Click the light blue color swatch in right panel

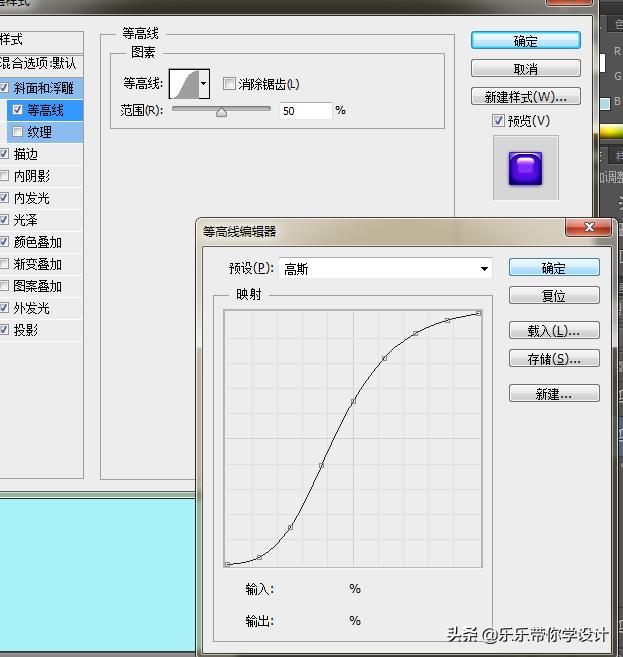[x=605, y=103]
